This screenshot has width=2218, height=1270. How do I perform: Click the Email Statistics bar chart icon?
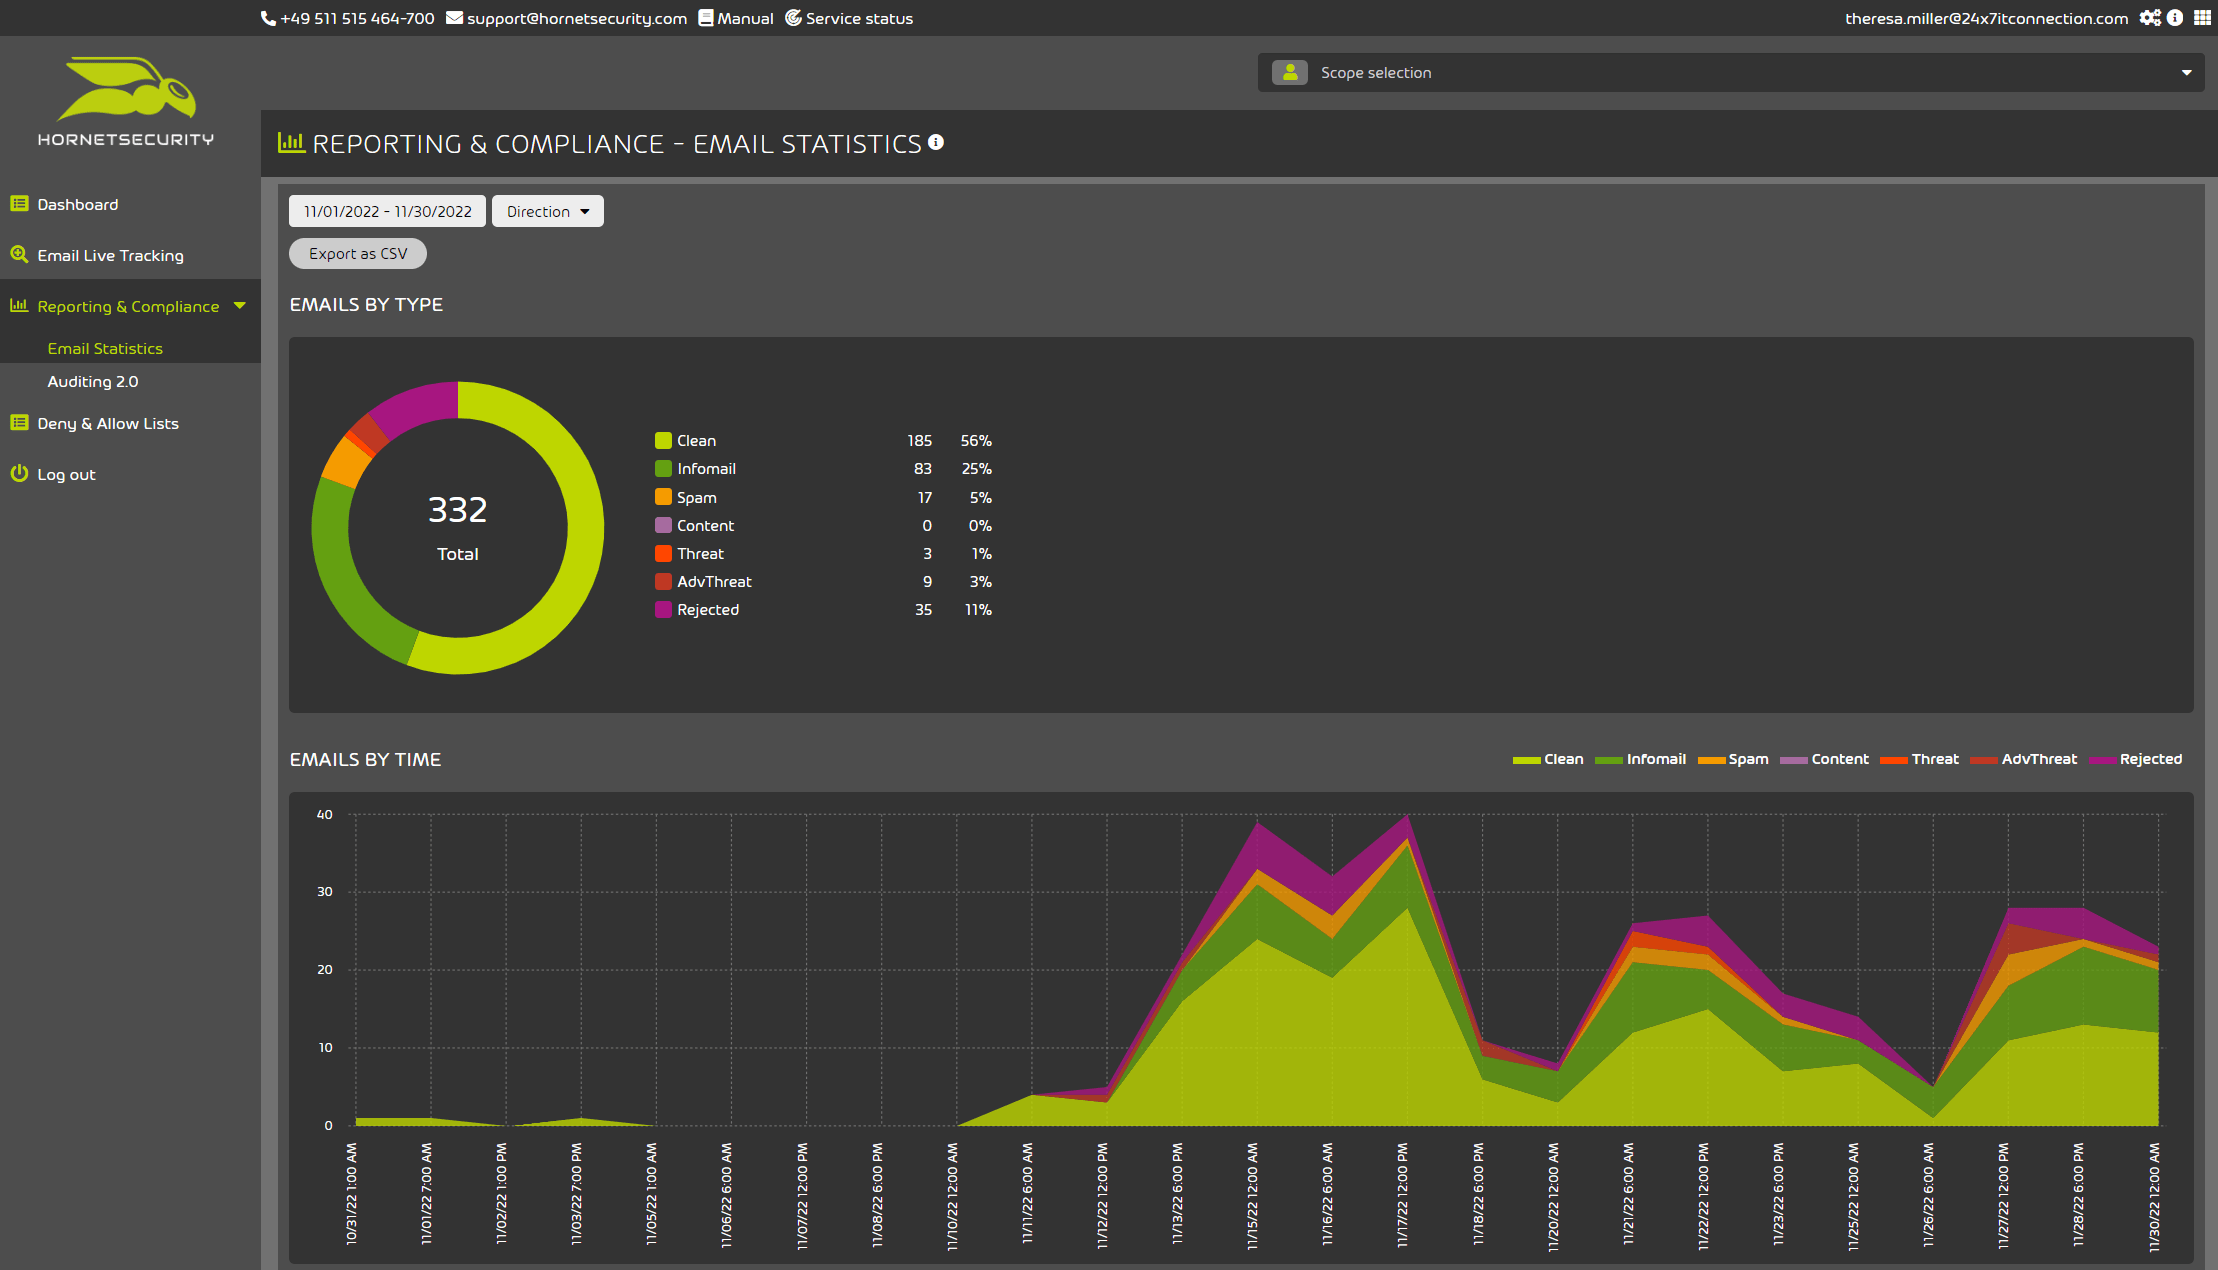pos(292,142)
